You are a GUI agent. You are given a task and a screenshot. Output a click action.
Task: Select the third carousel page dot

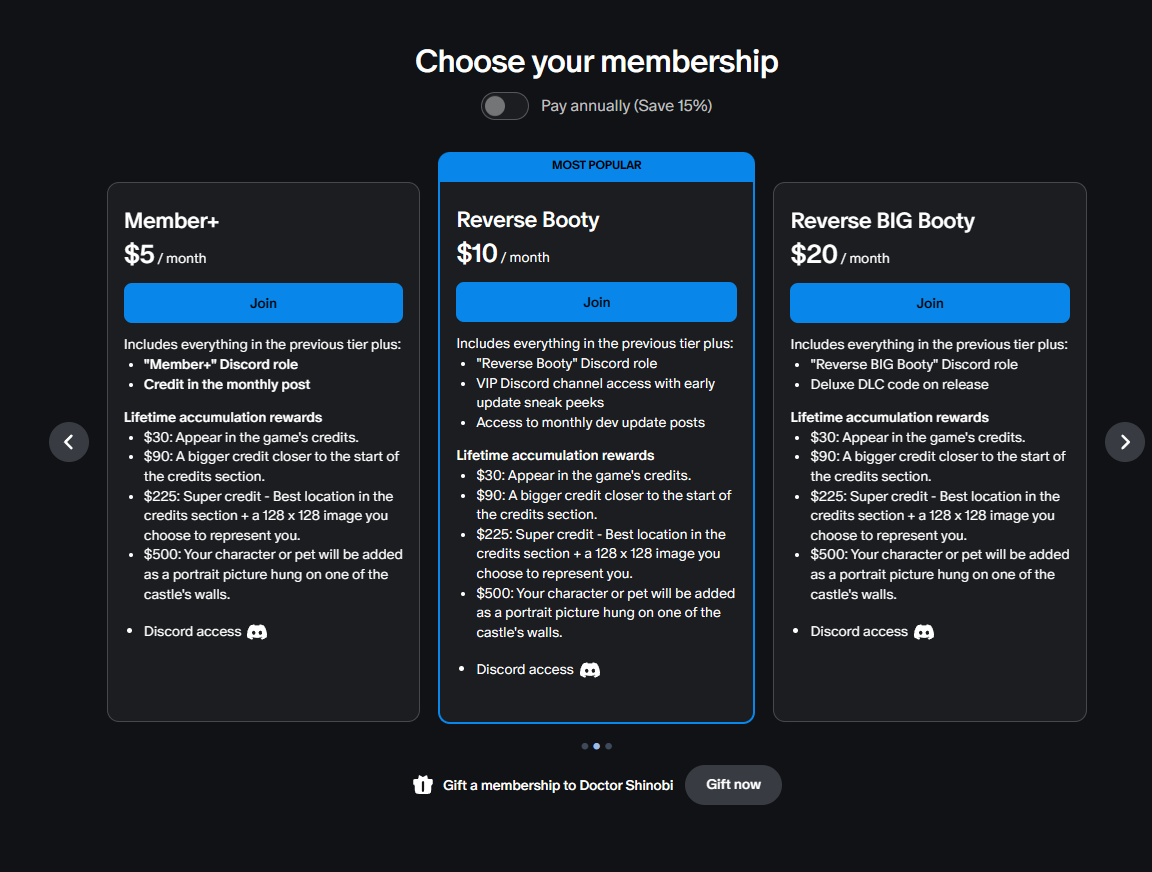(608, 746)
